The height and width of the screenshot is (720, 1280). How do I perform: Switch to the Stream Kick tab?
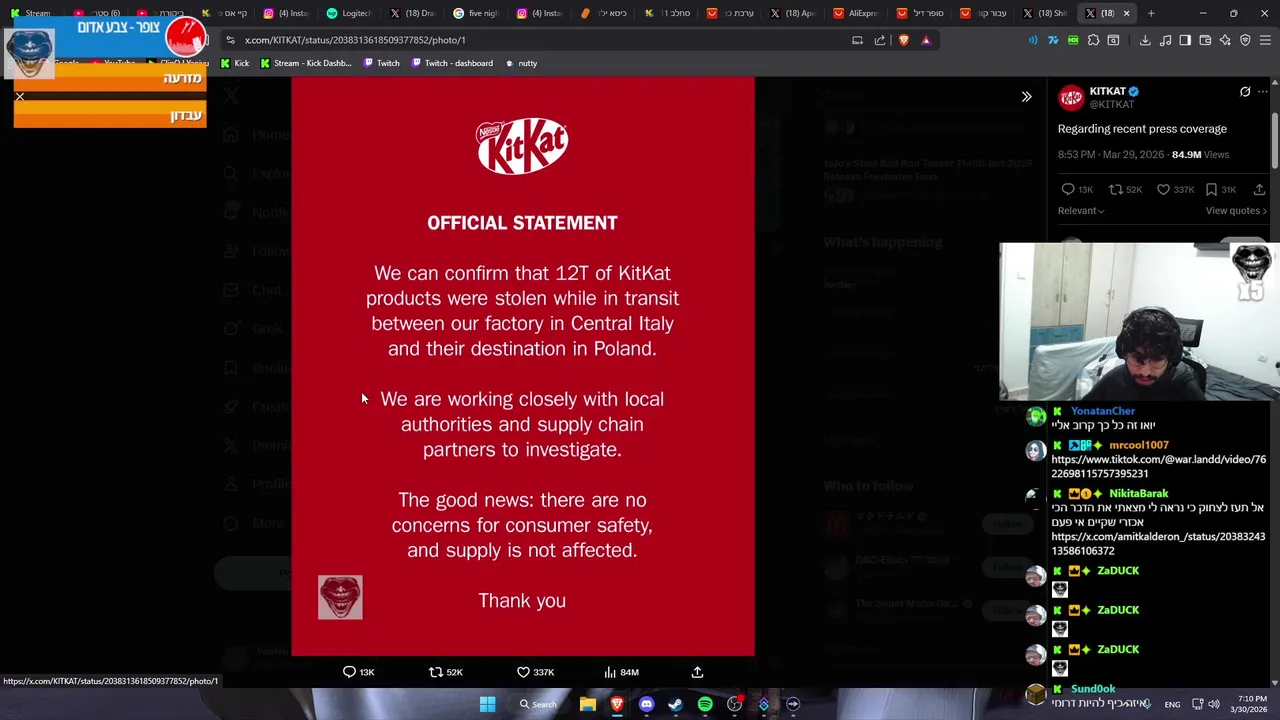coord(31,13)
